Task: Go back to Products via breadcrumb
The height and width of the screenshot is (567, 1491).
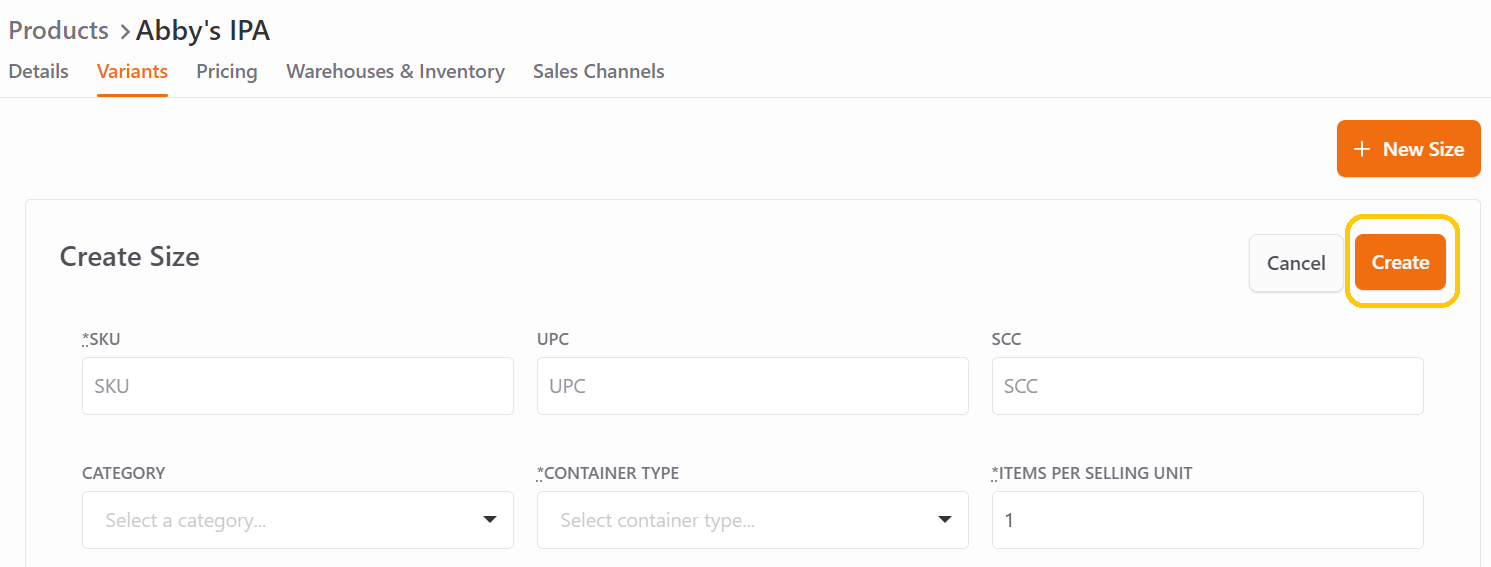Action: [x=58, y=31]
